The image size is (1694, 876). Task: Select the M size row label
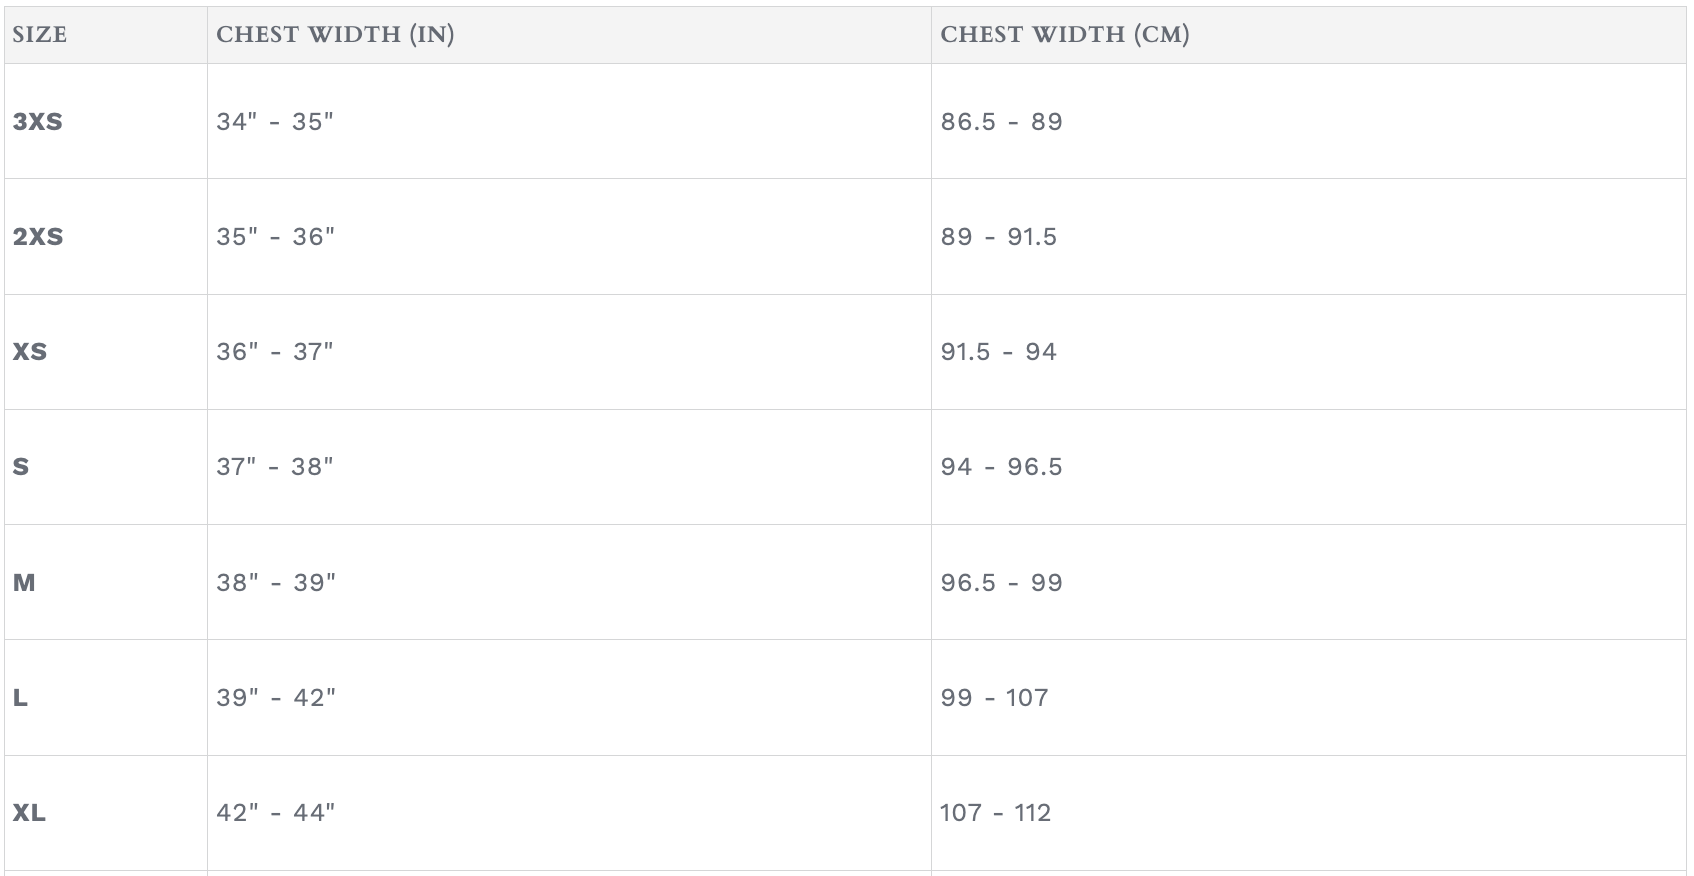pyautogui.click(x=24, y=582)
